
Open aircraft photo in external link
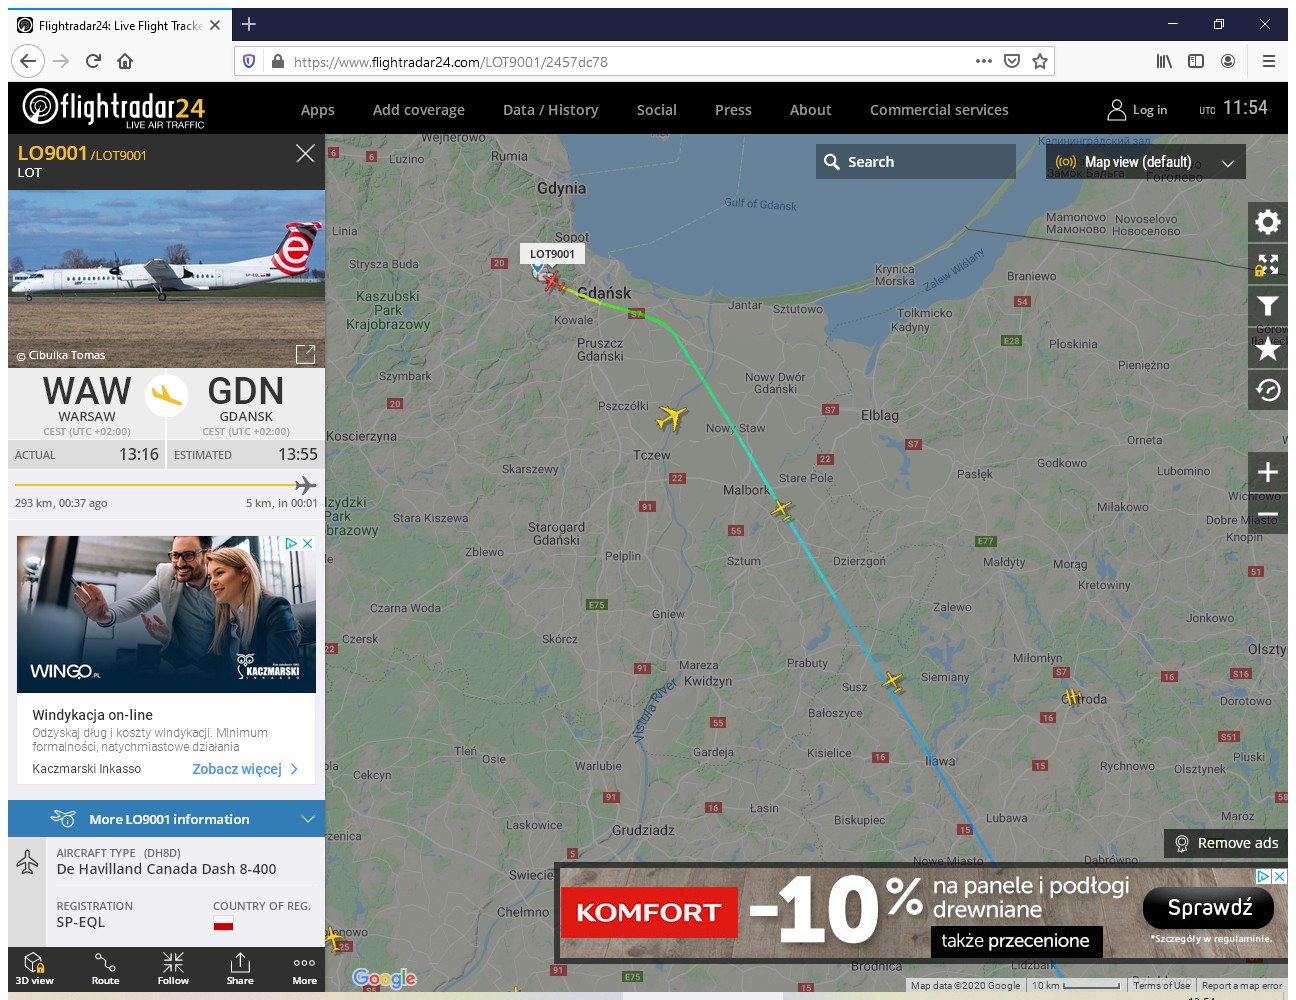coord(305,354)
